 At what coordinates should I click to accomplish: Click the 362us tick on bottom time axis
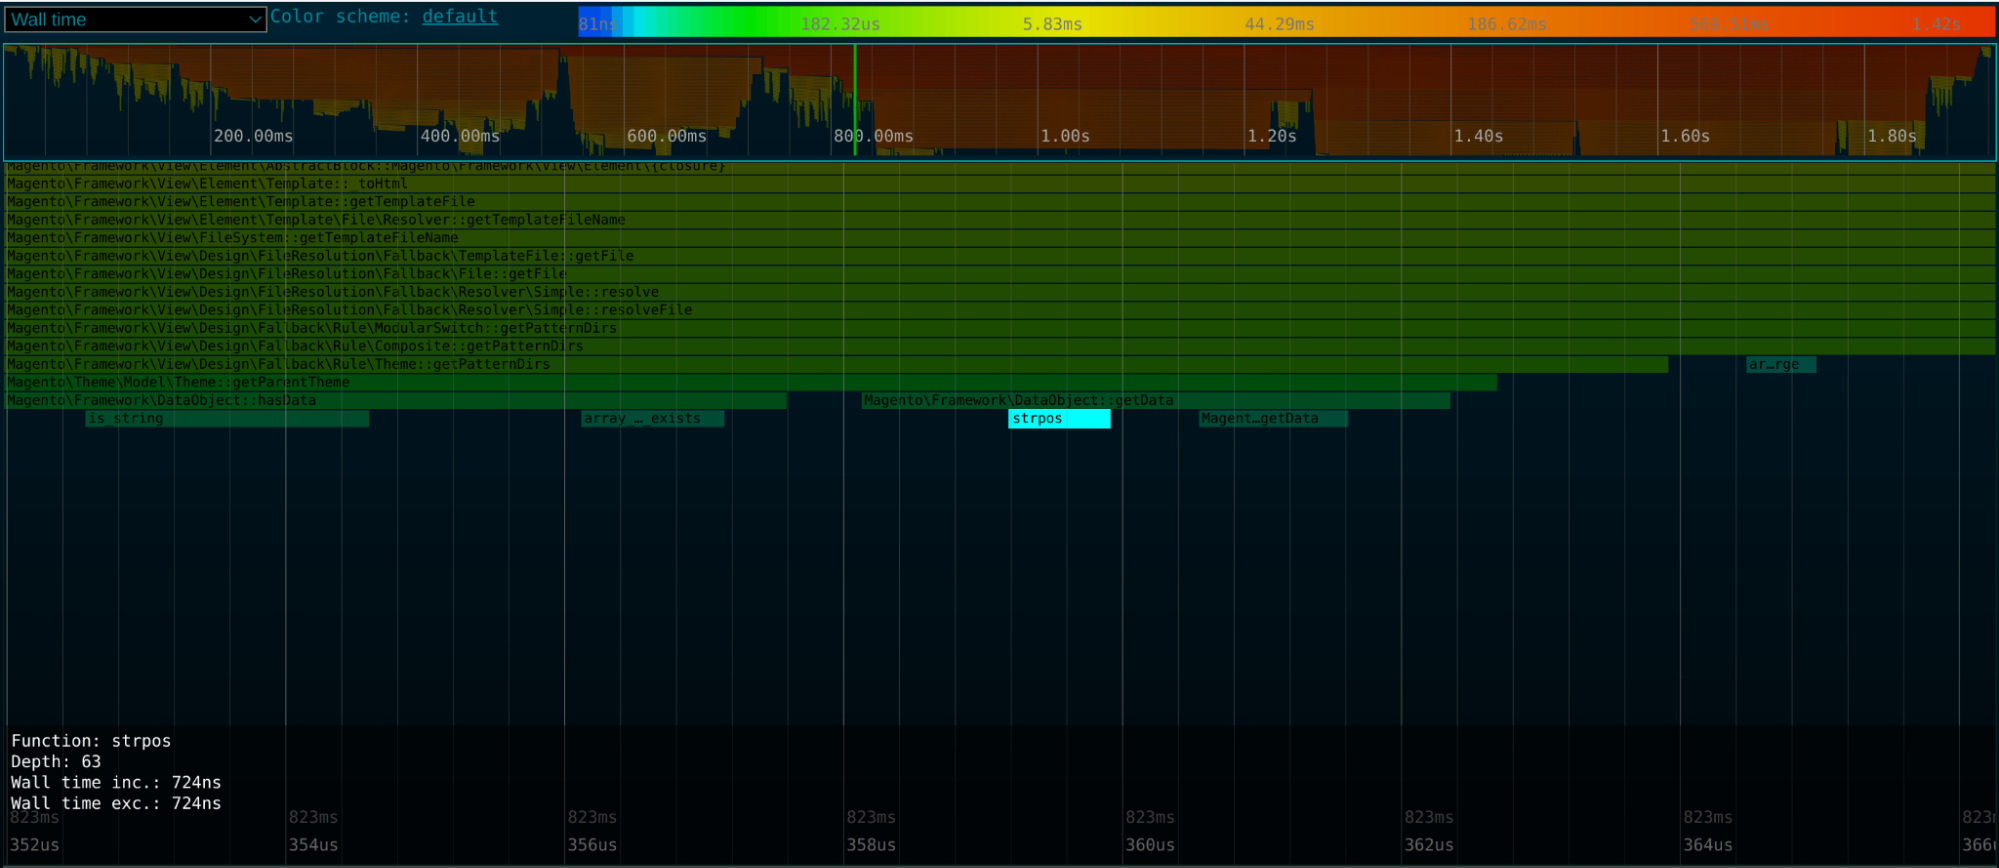click(1429, 845)
